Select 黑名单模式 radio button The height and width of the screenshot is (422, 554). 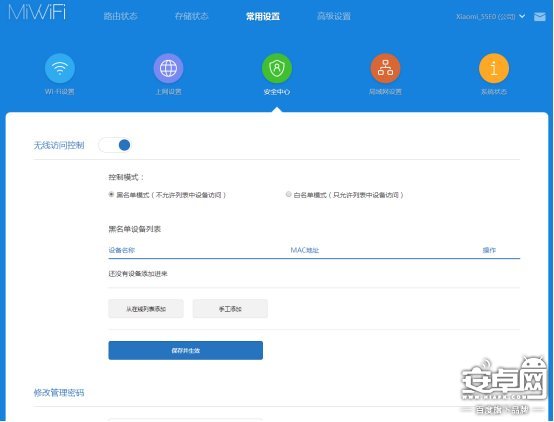[x=111, y=194]
